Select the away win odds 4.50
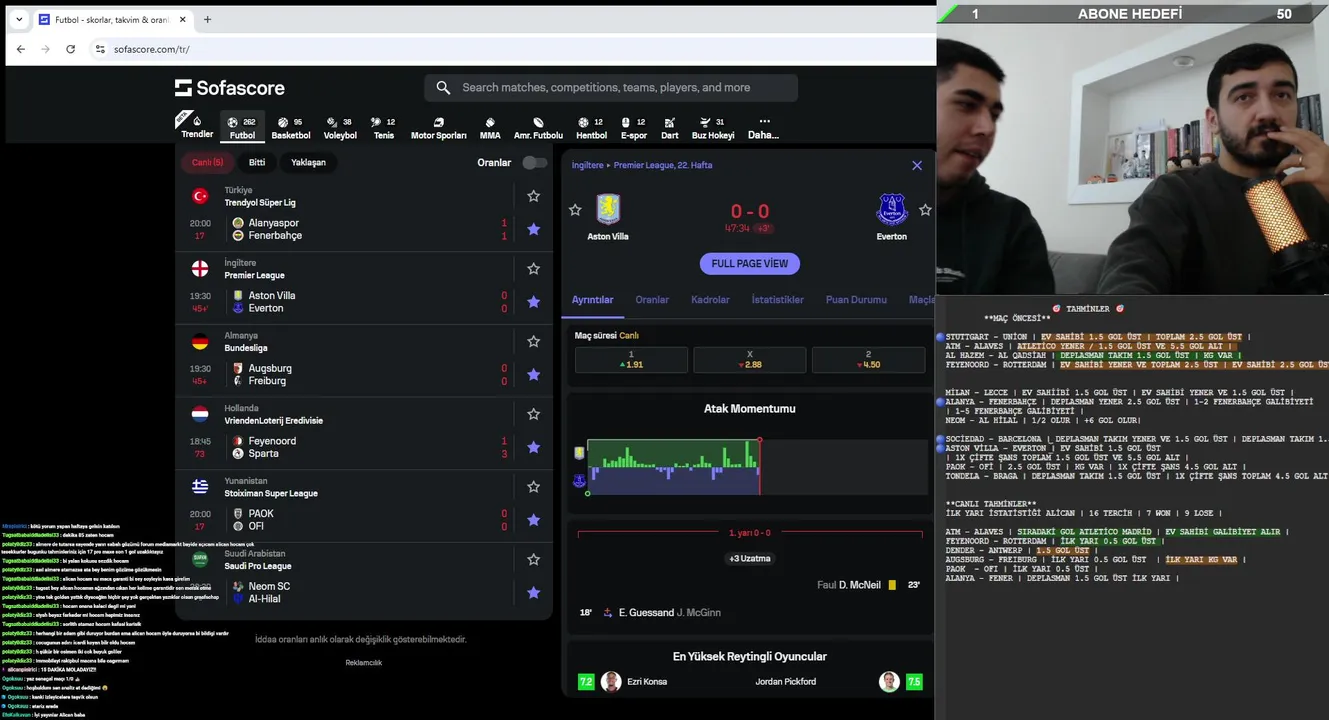Viewport: 1329px width, 720px height. tap(868, 360)
